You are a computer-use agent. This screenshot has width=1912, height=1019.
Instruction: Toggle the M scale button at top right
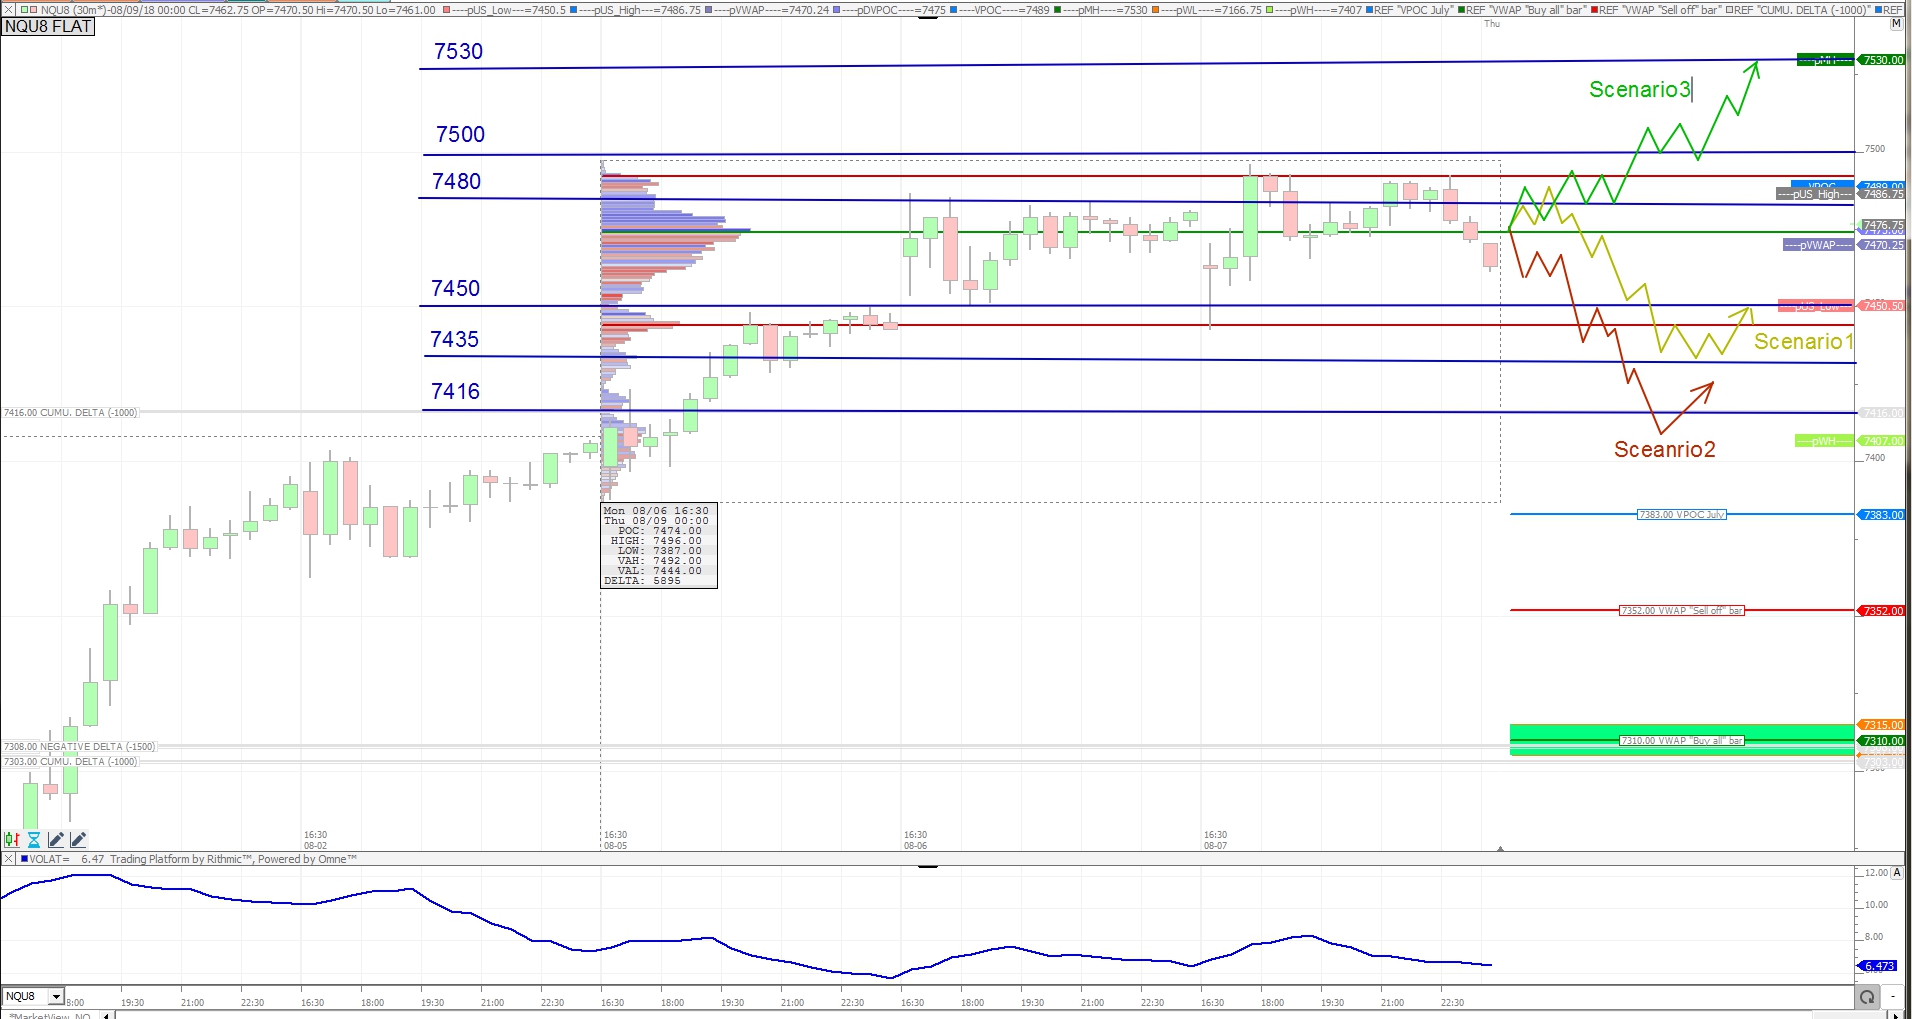click(1896, 24)
